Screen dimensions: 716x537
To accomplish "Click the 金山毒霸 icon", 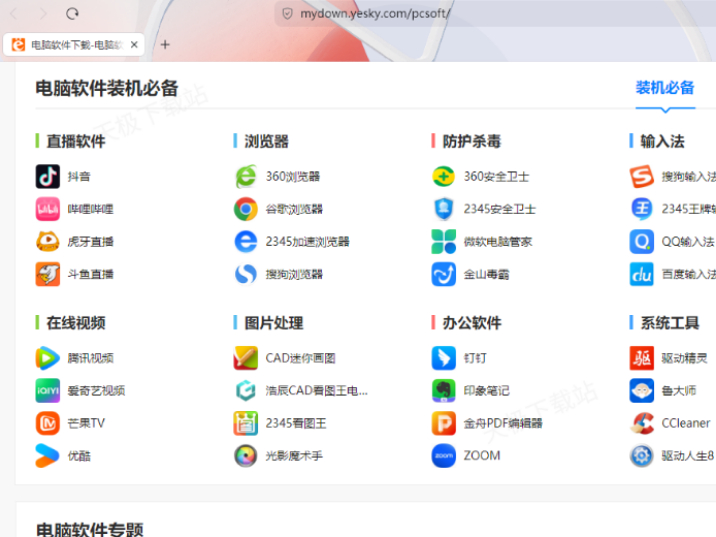I will coord(443,274).
